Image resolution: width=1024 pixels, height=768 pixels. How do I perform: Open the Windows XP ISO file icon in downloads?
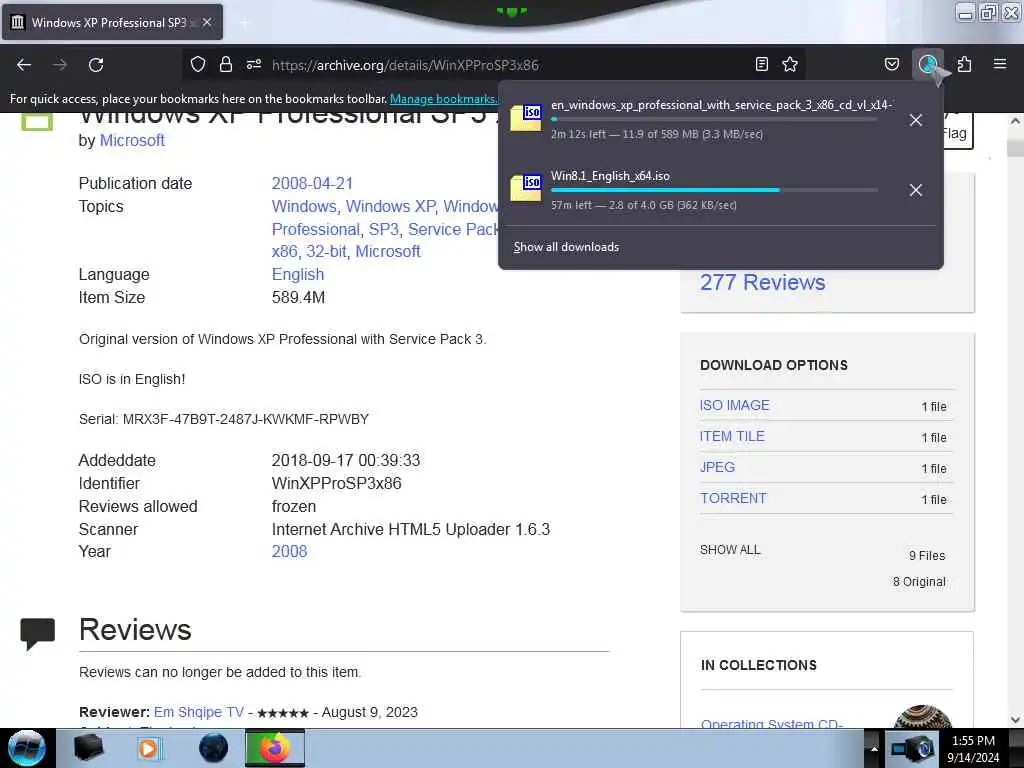(x=526, y=118)
